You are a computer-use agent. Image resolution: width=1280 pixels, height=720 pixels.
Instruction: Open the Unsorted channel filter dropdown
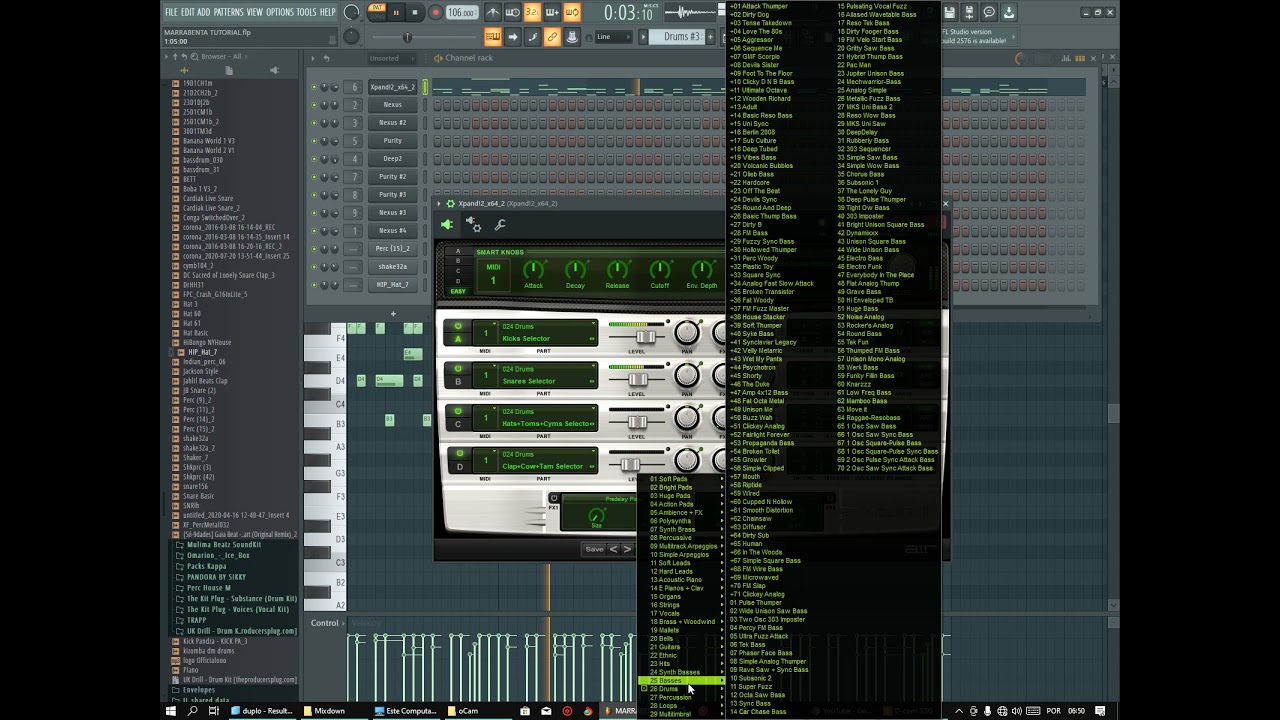[392, 58]
